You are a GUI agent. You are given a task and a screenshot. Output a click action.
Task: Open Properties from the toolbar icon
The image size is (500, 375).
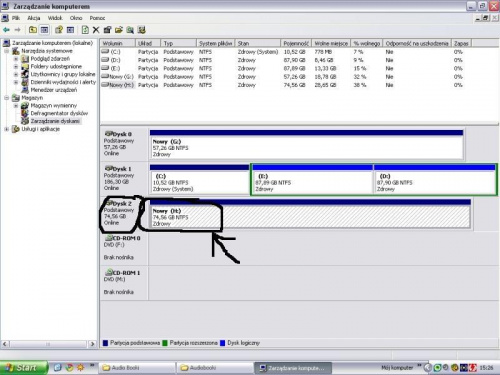[x=59, y=30]
